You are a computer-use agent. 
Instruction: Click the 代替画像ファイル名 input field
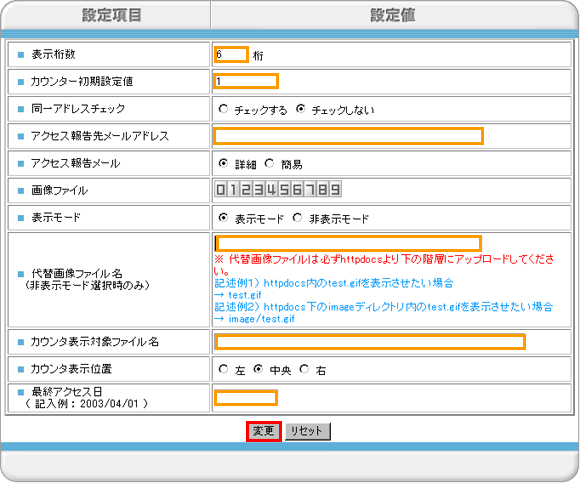coord(348,243)
